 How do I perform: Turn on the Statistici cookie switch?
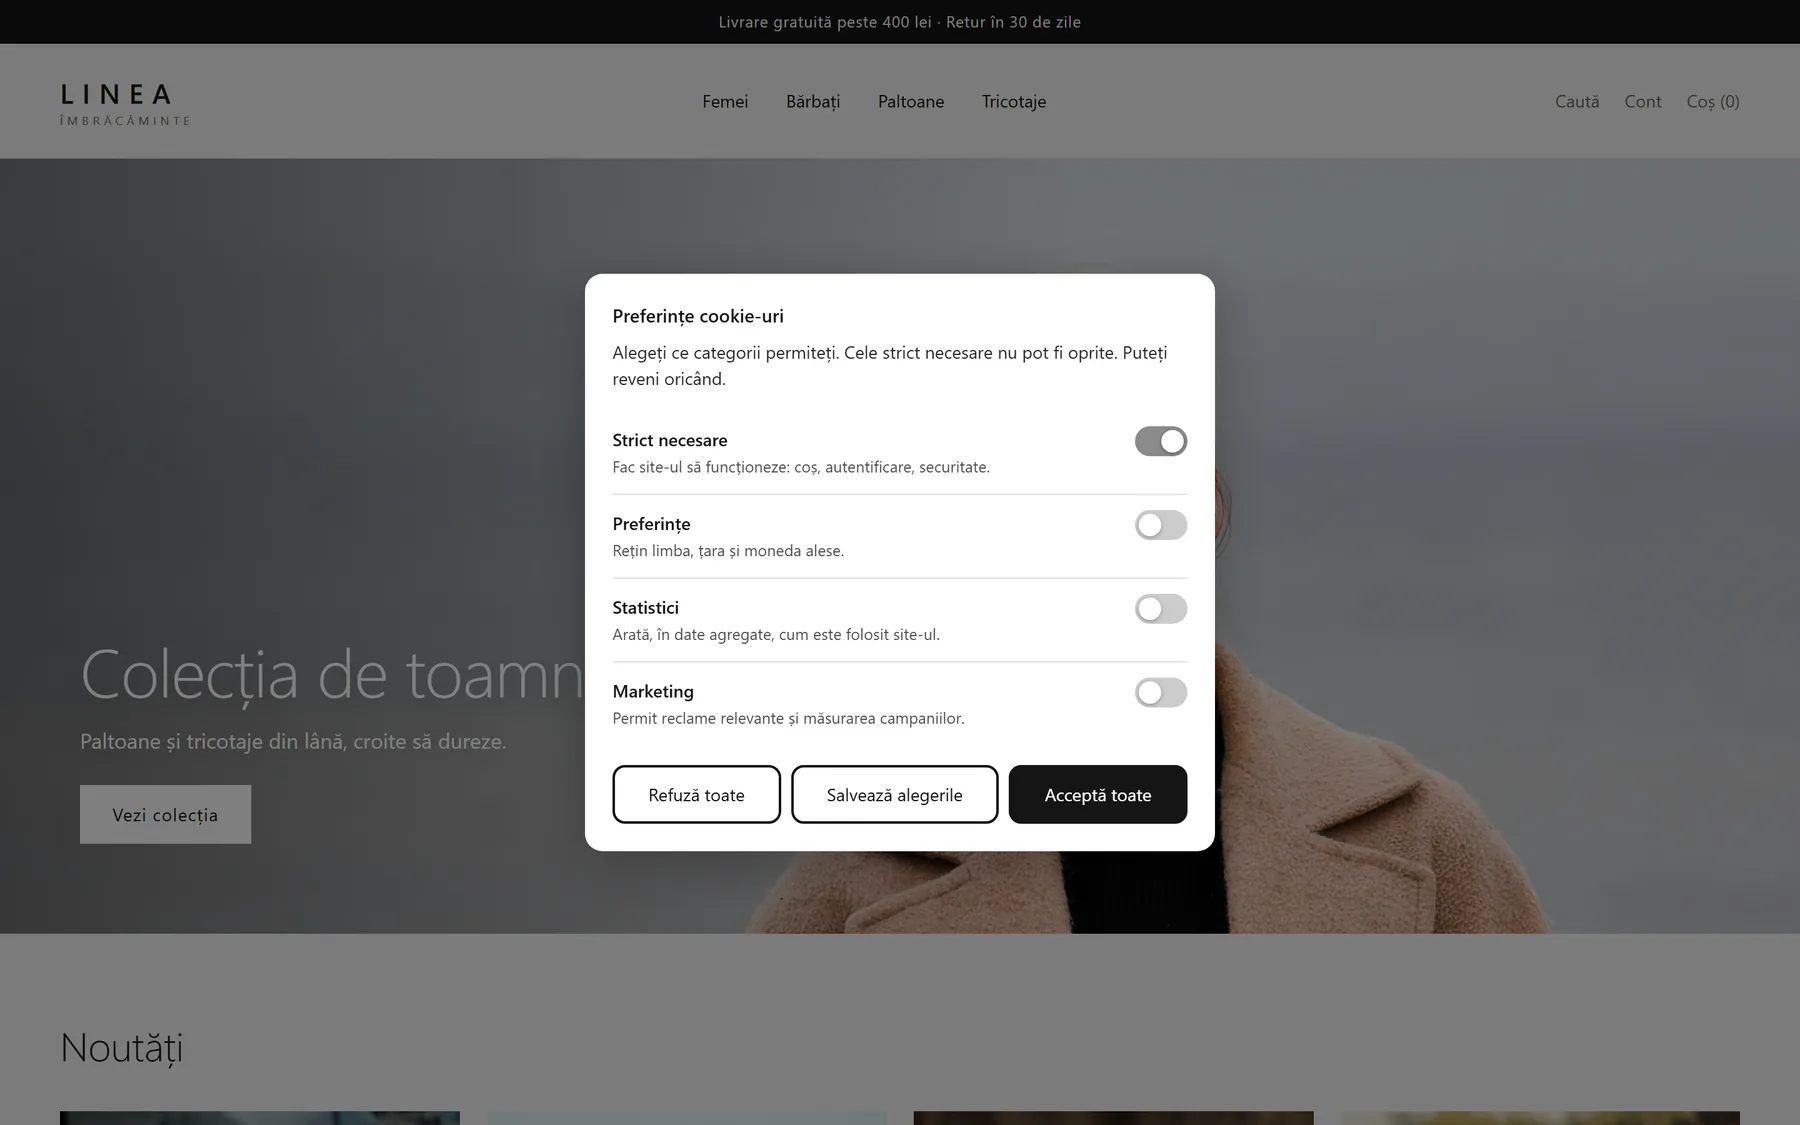click(1160, 609)
